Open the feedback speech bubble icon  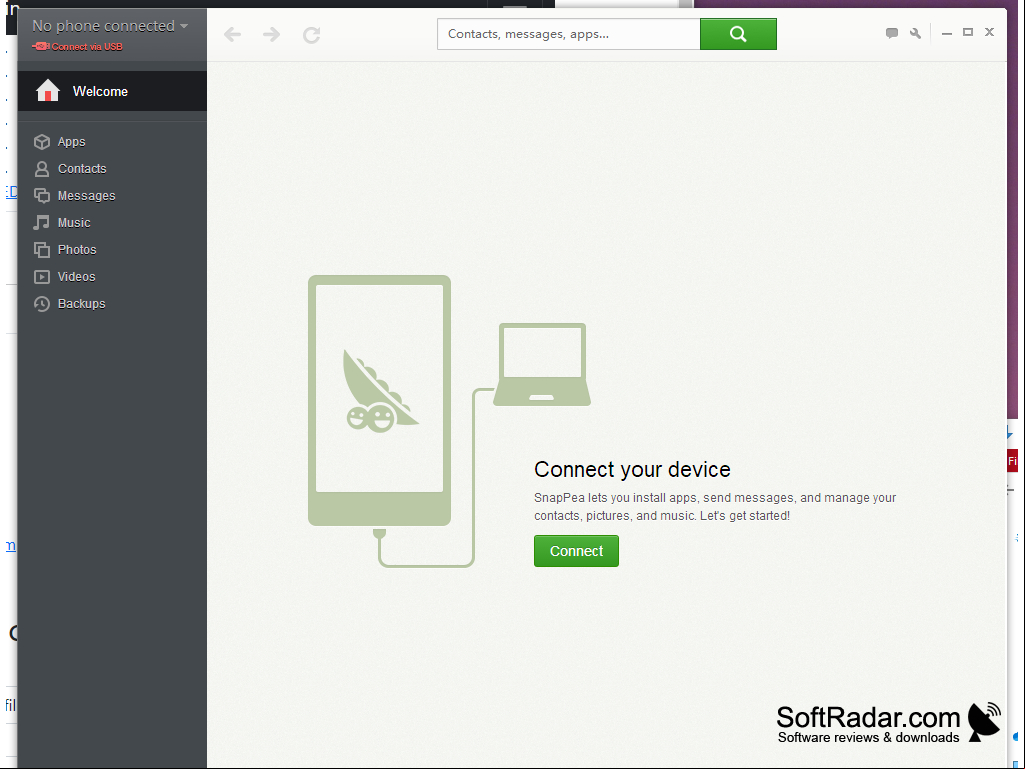coord(892,33)
